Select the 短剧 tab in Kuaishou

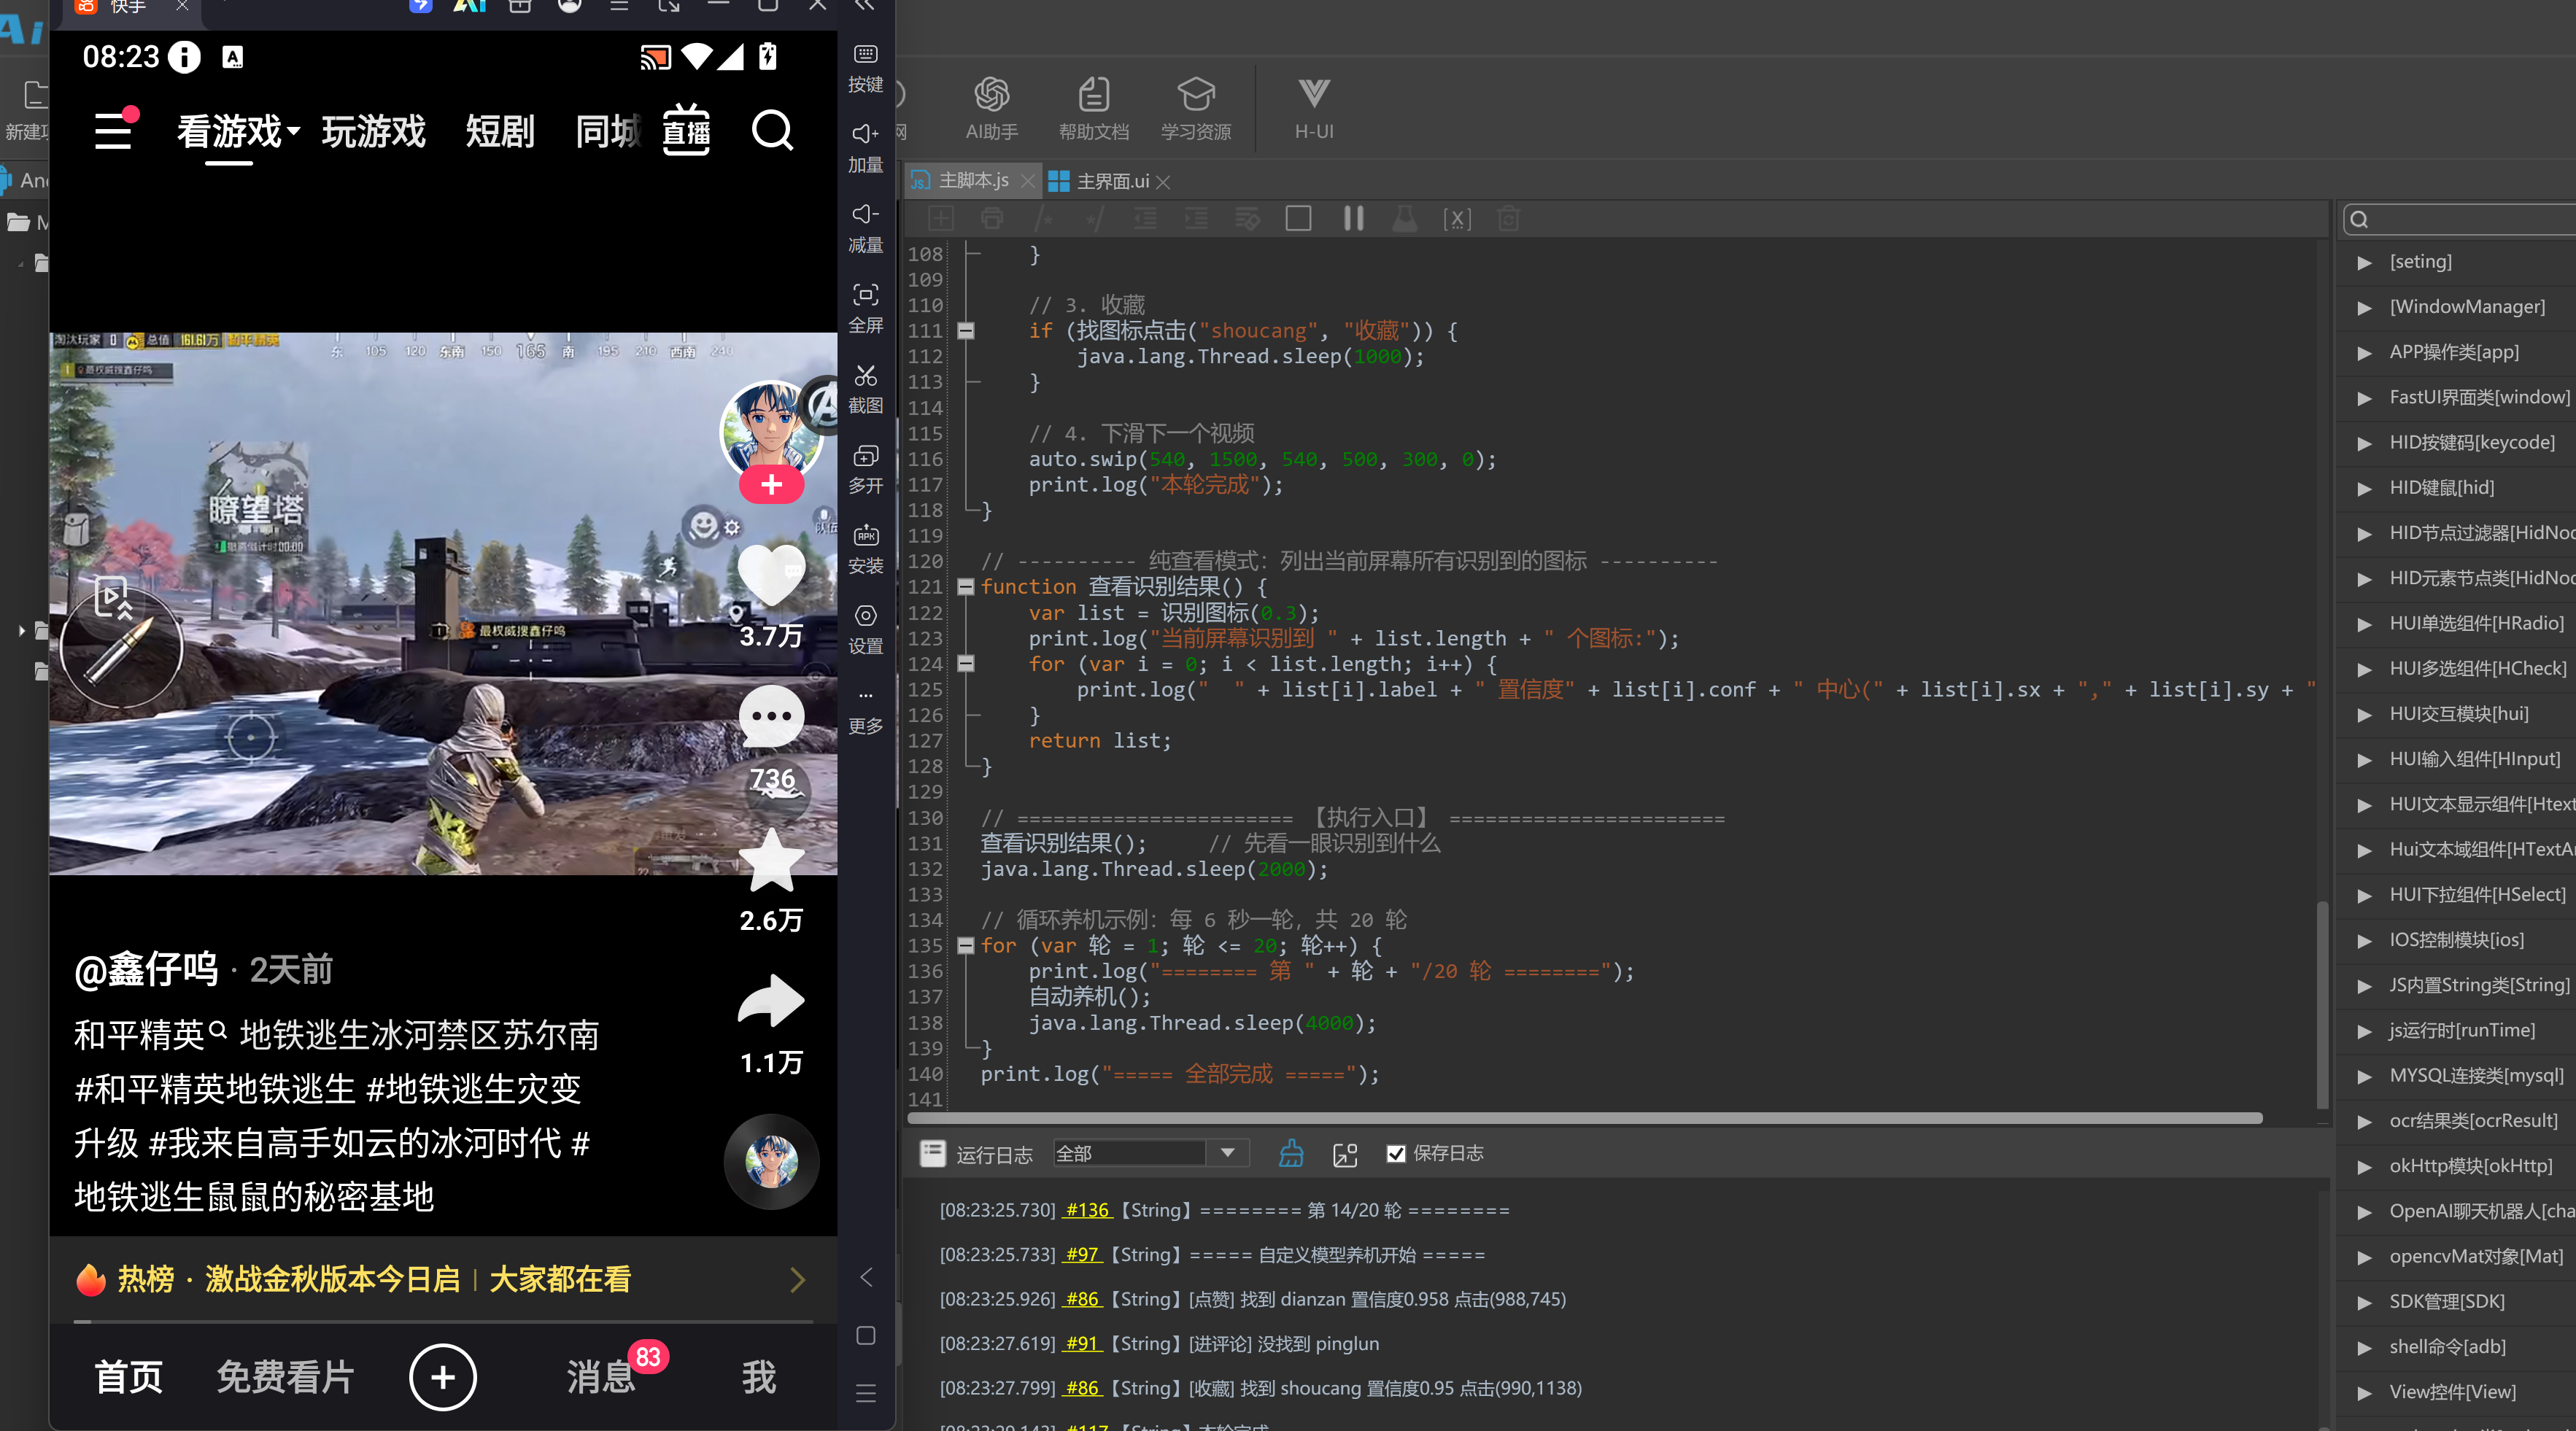500,131
